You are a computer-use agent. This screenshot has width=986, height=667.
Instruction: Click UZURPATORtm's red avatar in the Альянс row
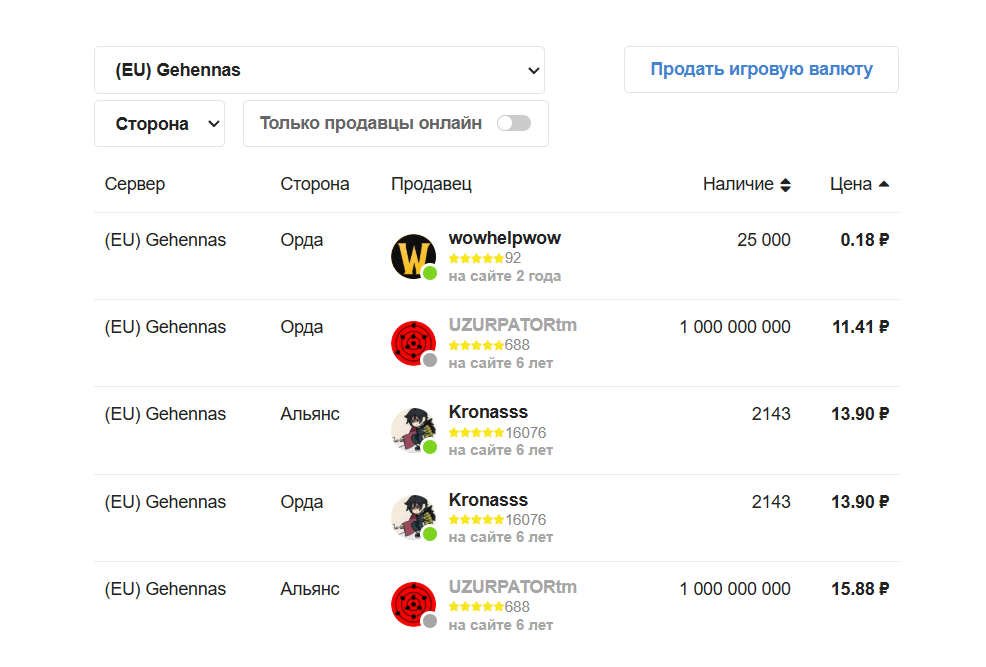[x=412, y=606]
